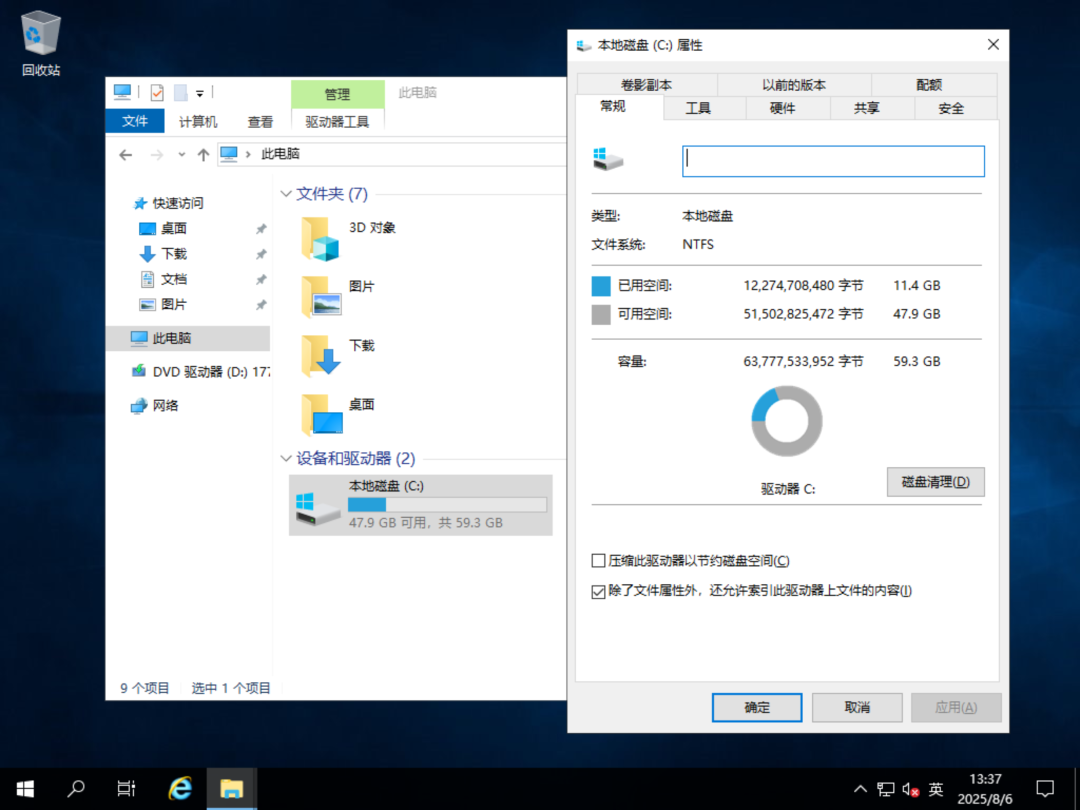Open the 查看 ribbon tab

pos(260,121)
